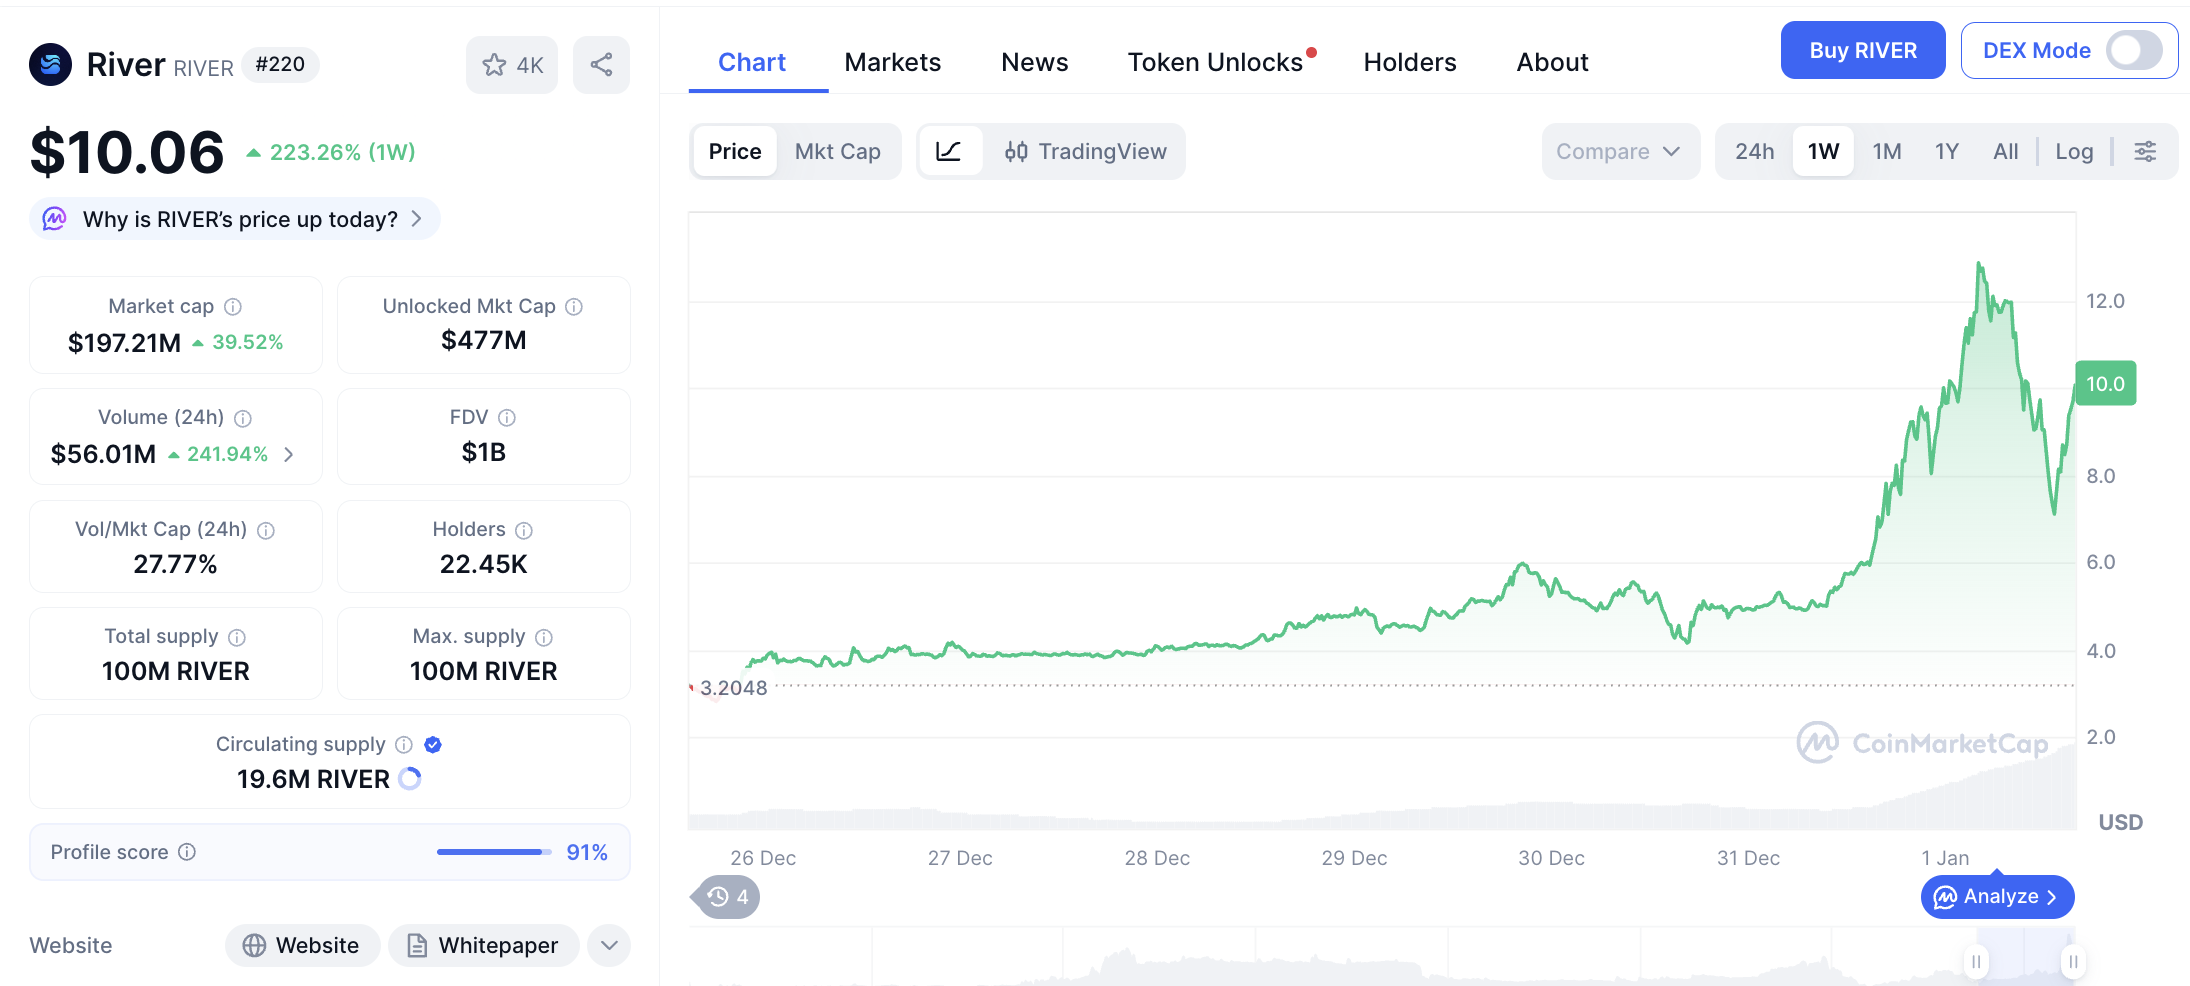Click the Buy RIVER button
The width and height of the screenshot is (2190, 986).
(x=1862, y=50)
